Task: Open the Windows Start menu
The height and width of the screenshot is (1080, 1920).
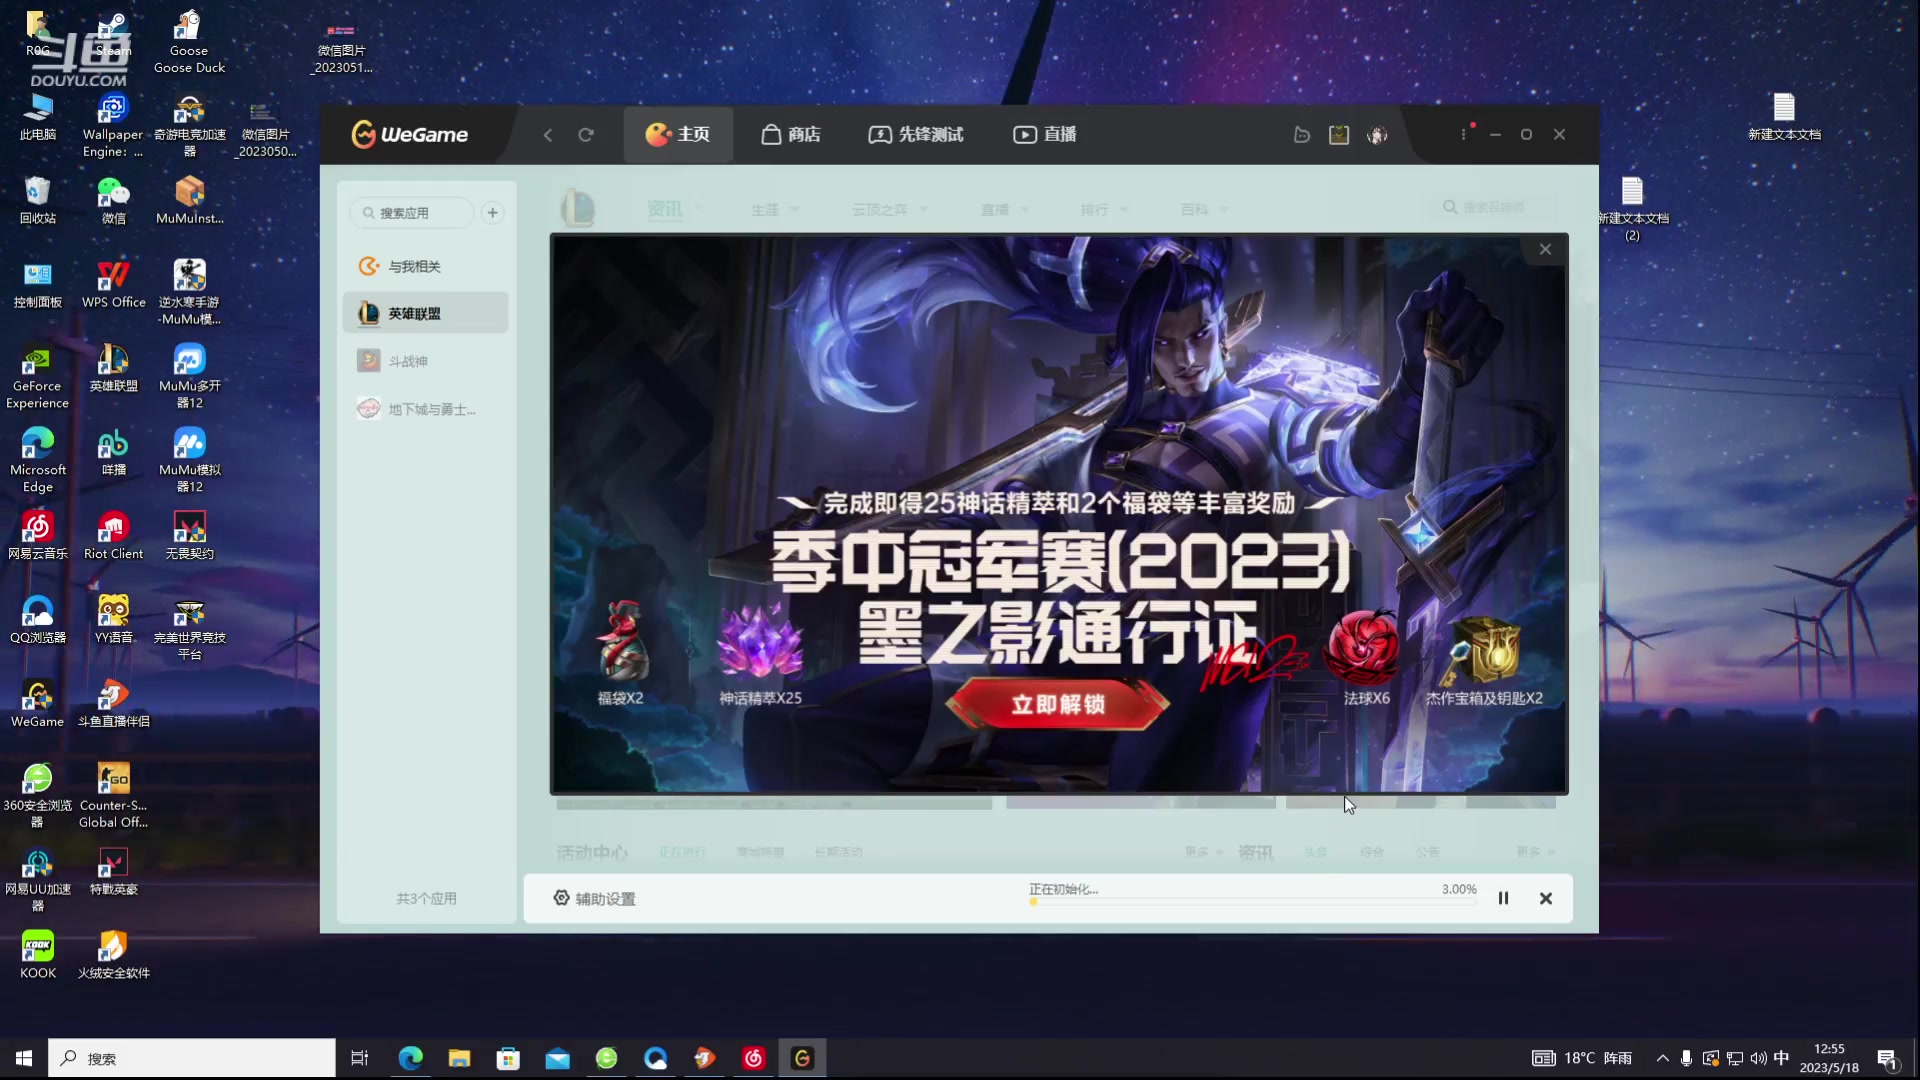Action: [x=24, y=1058]
